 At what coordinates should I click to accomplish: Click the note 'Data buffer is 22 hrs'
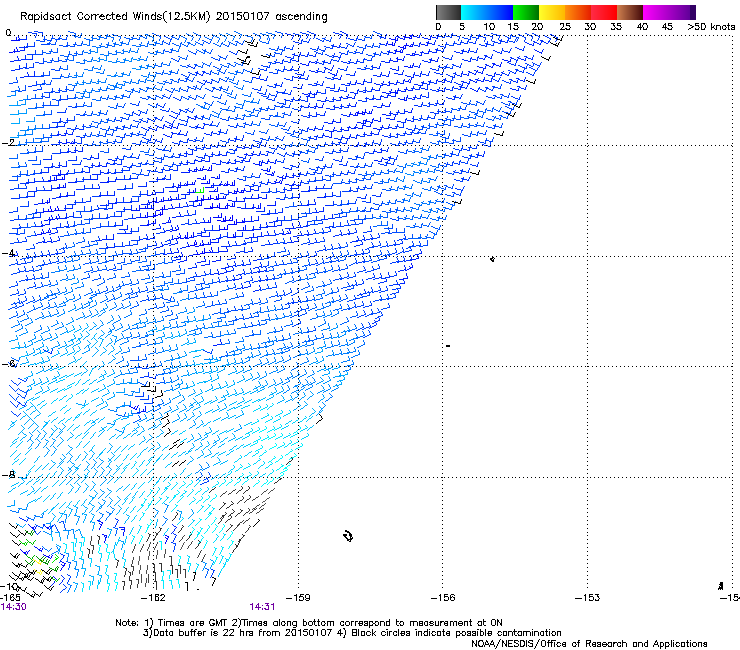point(203,633)
